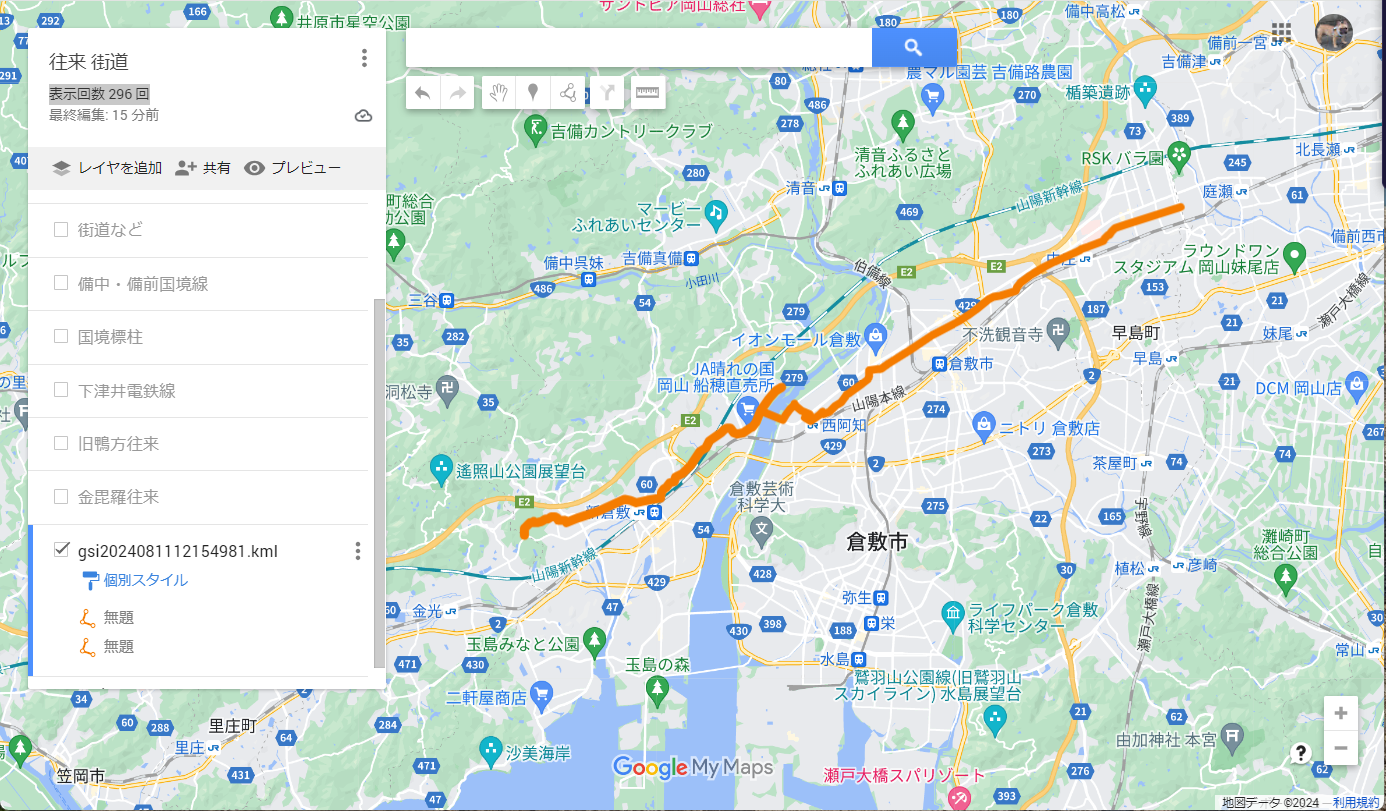Open the プレビュー preview
Viewport: 1386px width, 811px height.
(x=293, y=168)
